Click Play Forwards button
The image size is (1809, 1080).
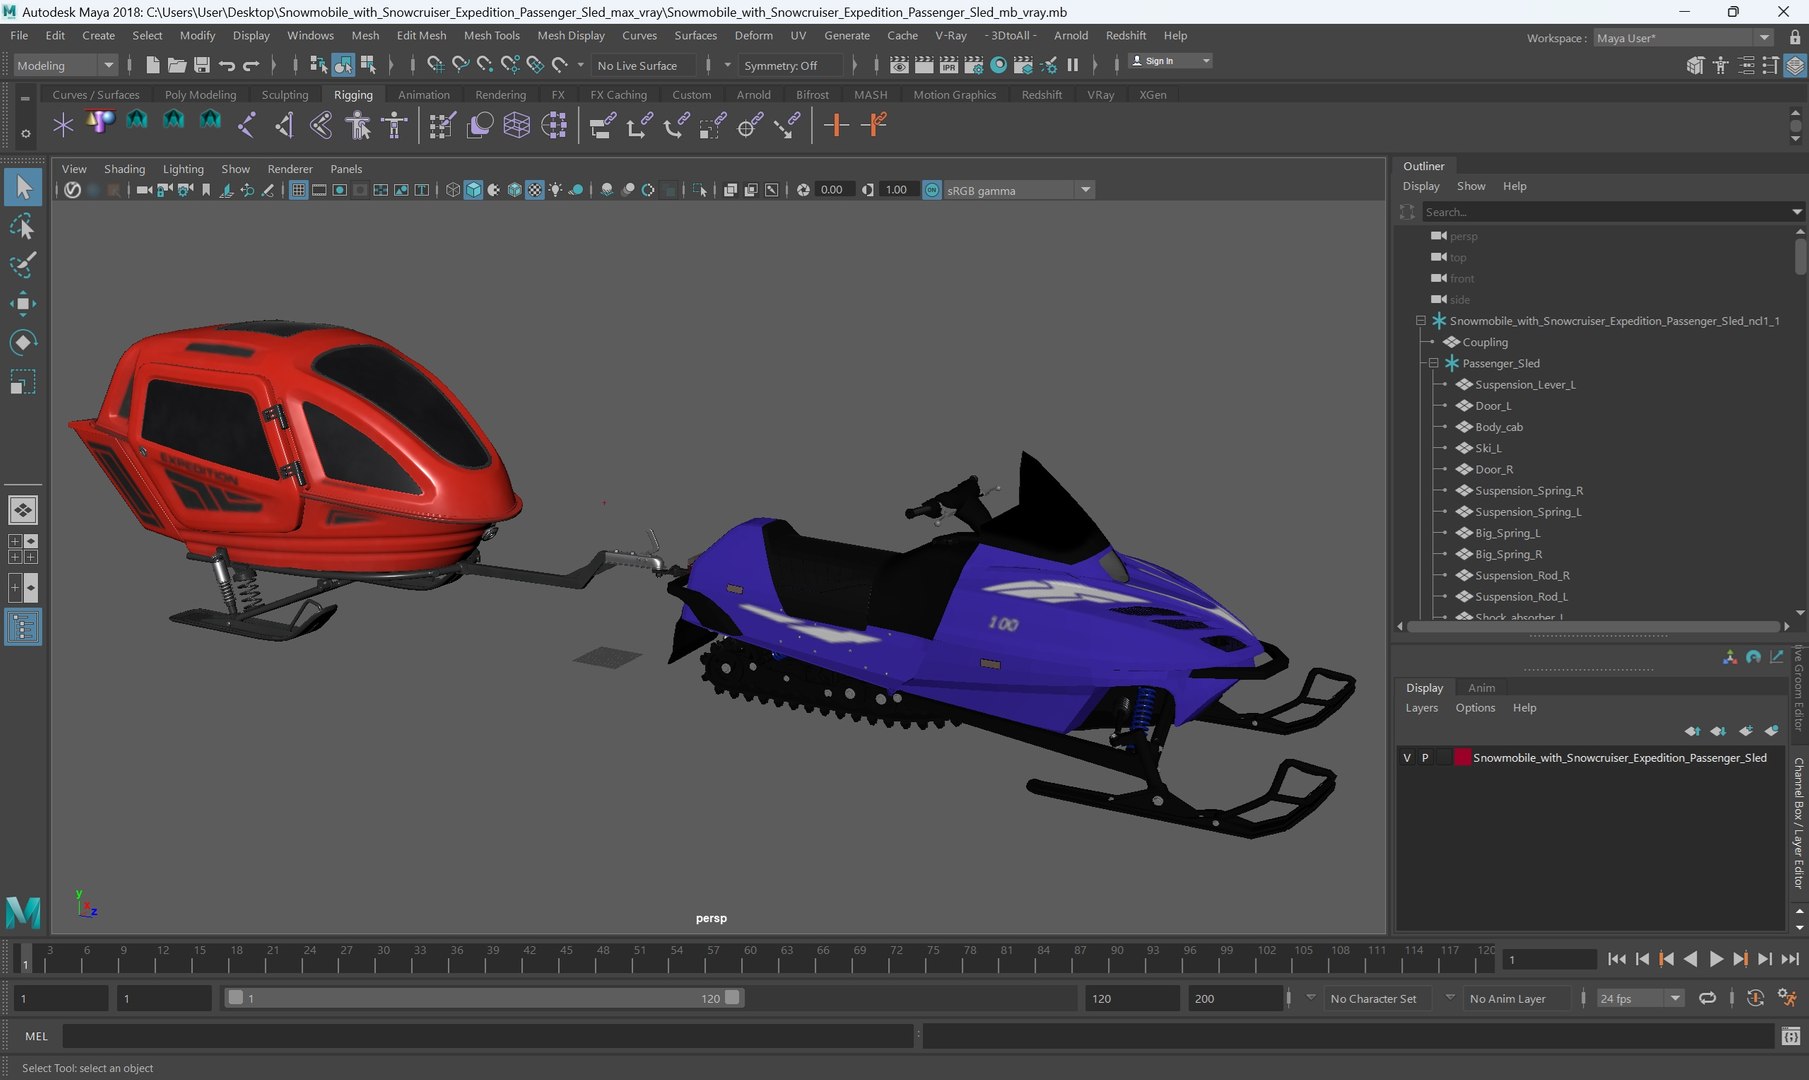(1715, 959)
